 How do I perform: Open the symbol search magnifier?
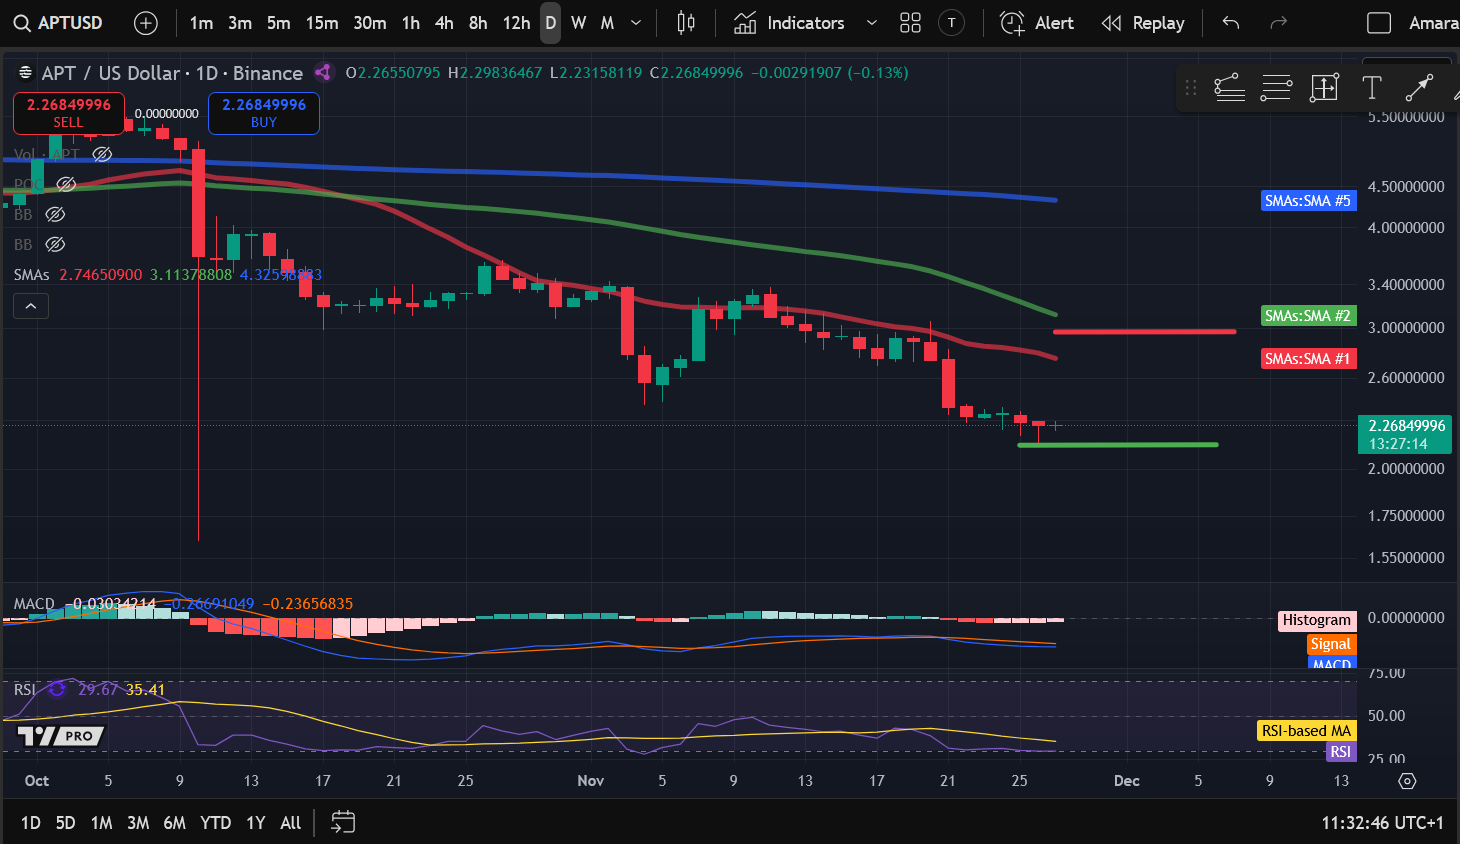pyautogui.click(x=21, y=22)
